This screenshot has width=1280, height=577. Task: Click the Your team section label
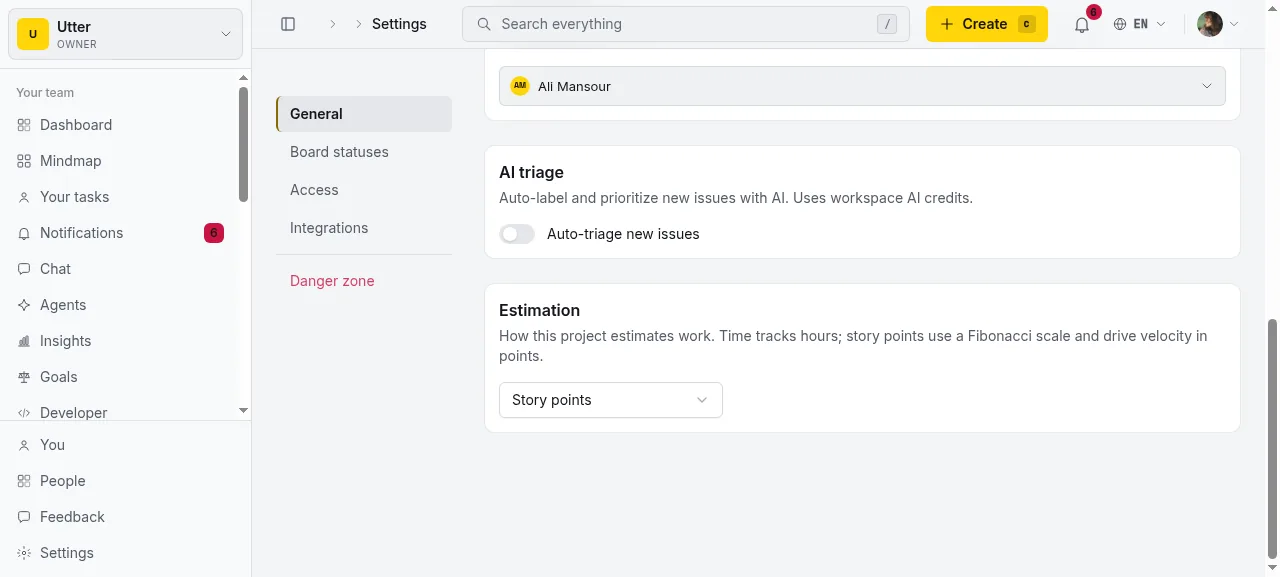45,93
